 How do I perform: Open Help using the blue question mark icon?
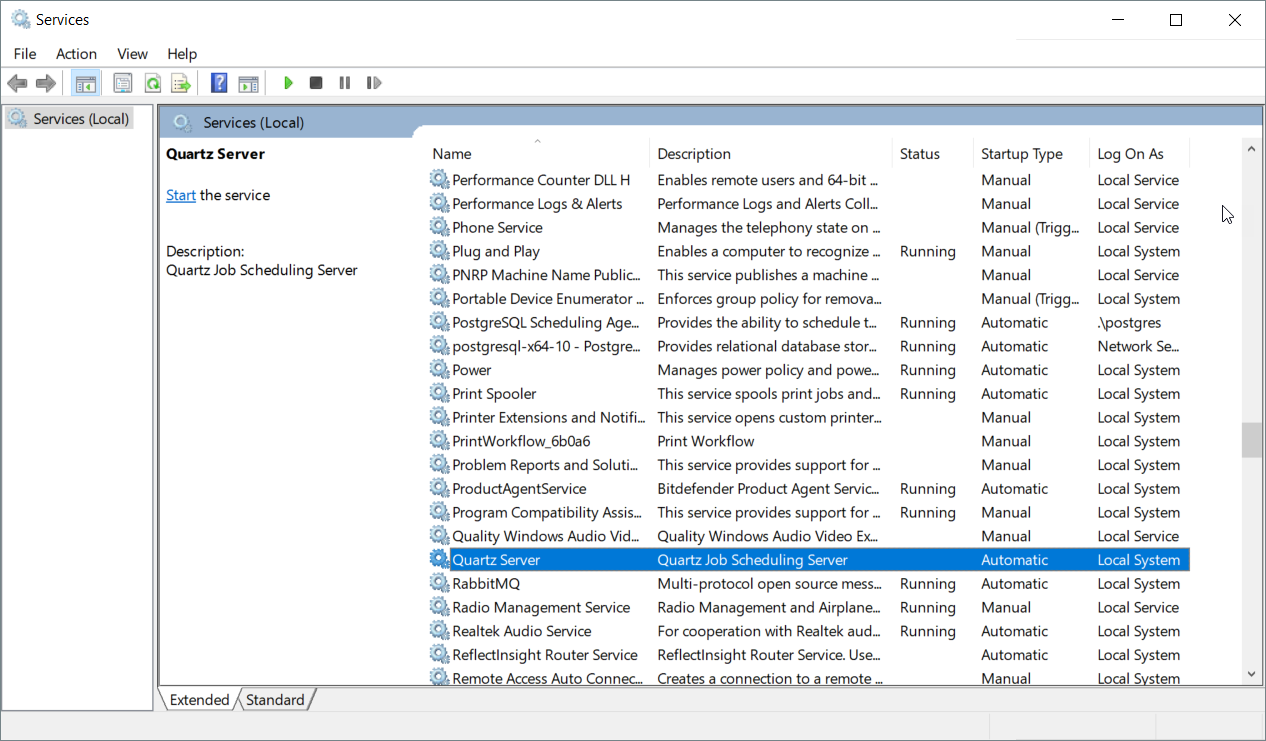(x=219, y=83)
